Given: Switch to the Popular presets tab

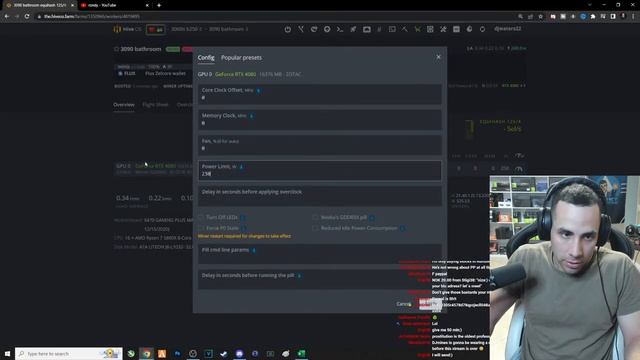Looking at the screenshot, I should (241, 58).
